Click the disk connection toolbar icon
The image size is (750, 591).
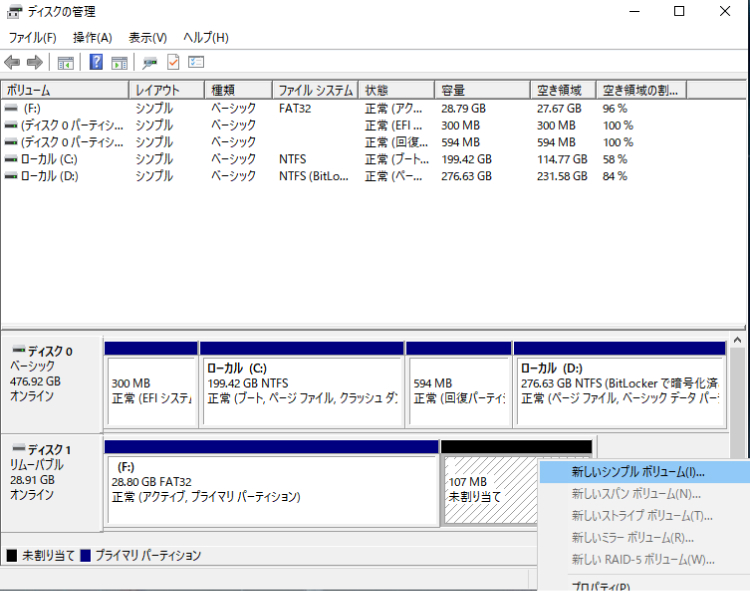tap(150, 63)
